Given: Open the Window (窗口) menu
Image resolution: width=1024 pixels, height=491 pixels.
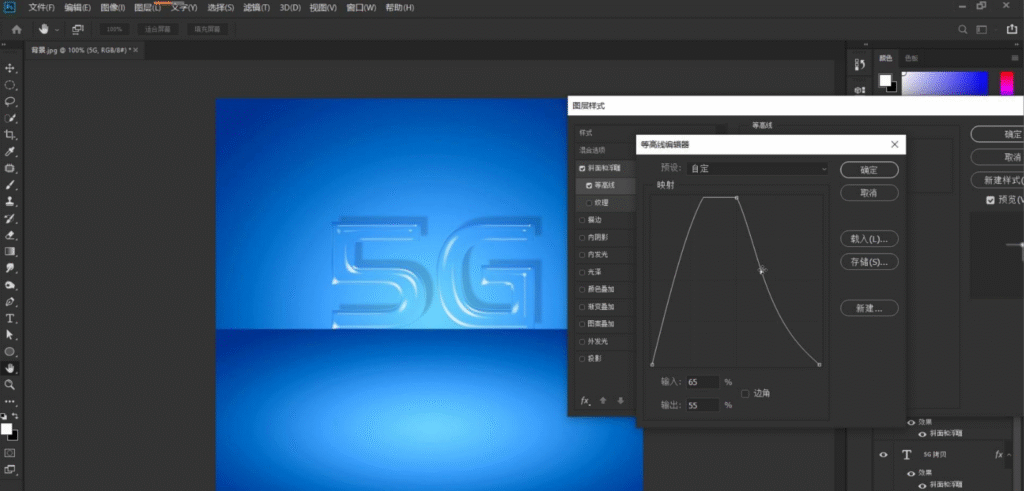Looking at the screenshot, I should point(361,8).
